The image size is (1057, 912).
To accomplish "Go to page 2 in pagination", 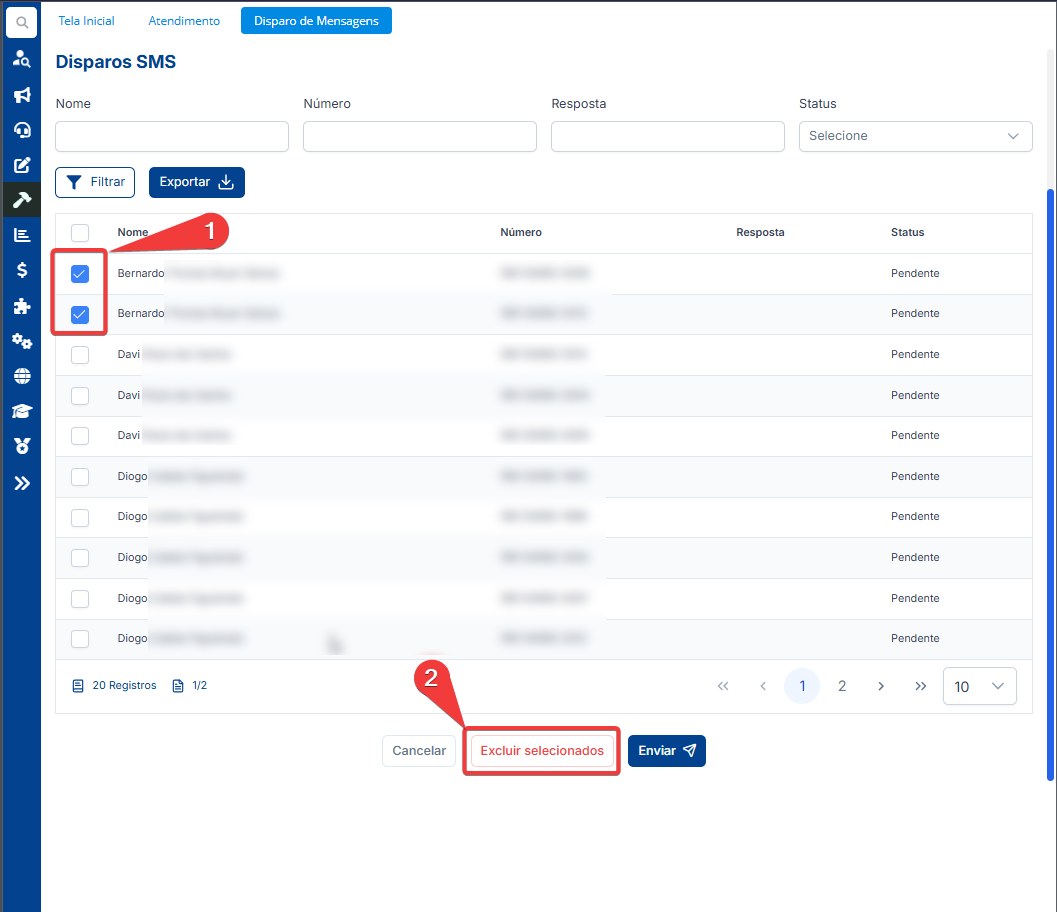I will point(842,686).
